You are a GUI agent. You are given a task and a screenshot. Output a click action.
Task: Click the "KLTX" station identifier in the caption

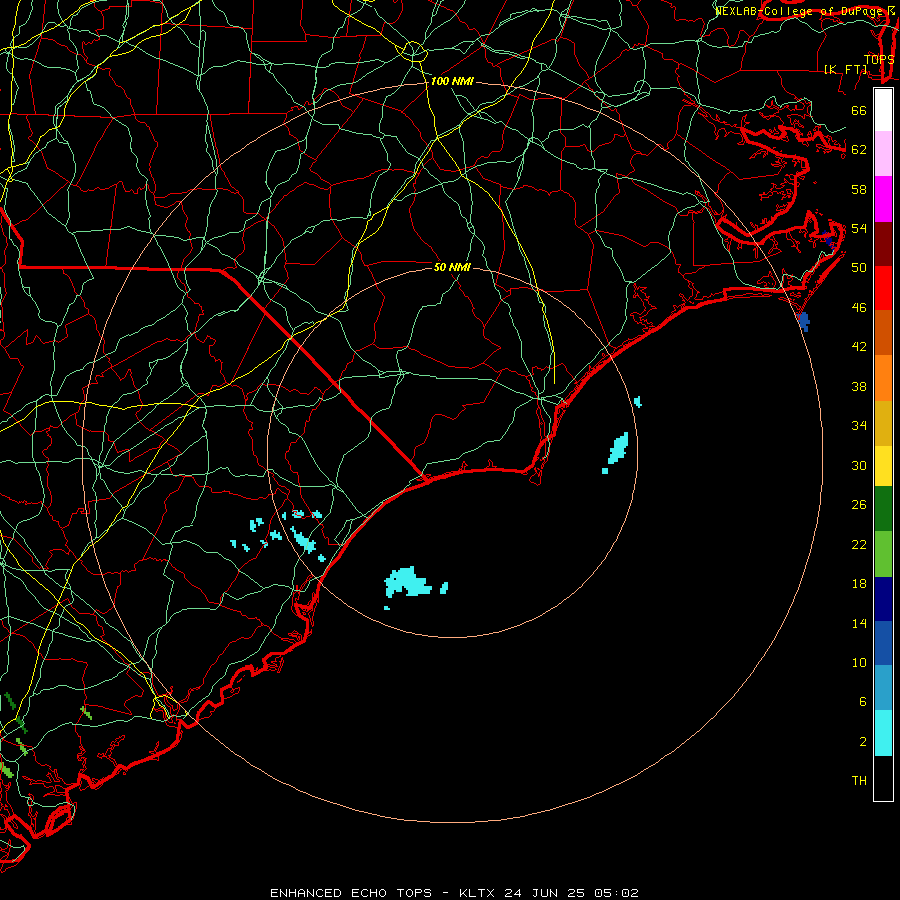tap(479, 893)
